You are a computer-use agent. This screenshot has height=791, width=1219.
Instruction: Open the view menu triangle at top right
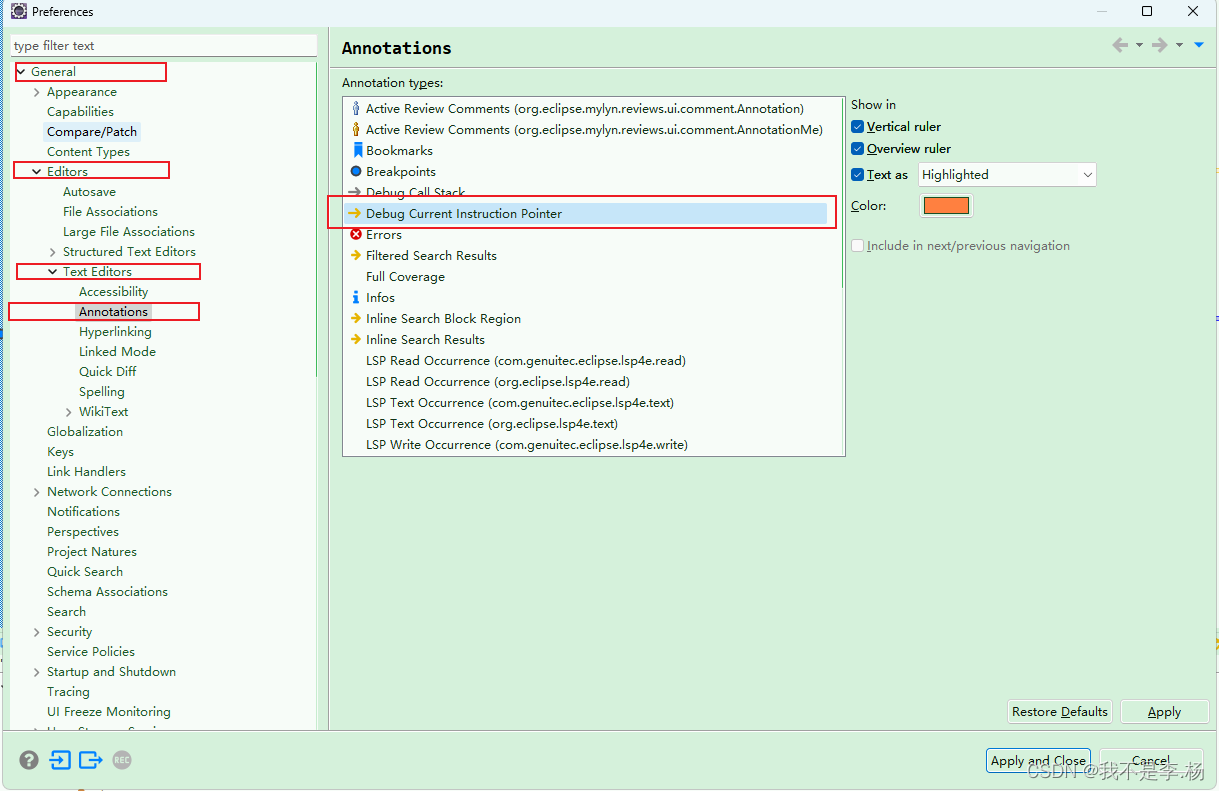[x=1199, y=45]
